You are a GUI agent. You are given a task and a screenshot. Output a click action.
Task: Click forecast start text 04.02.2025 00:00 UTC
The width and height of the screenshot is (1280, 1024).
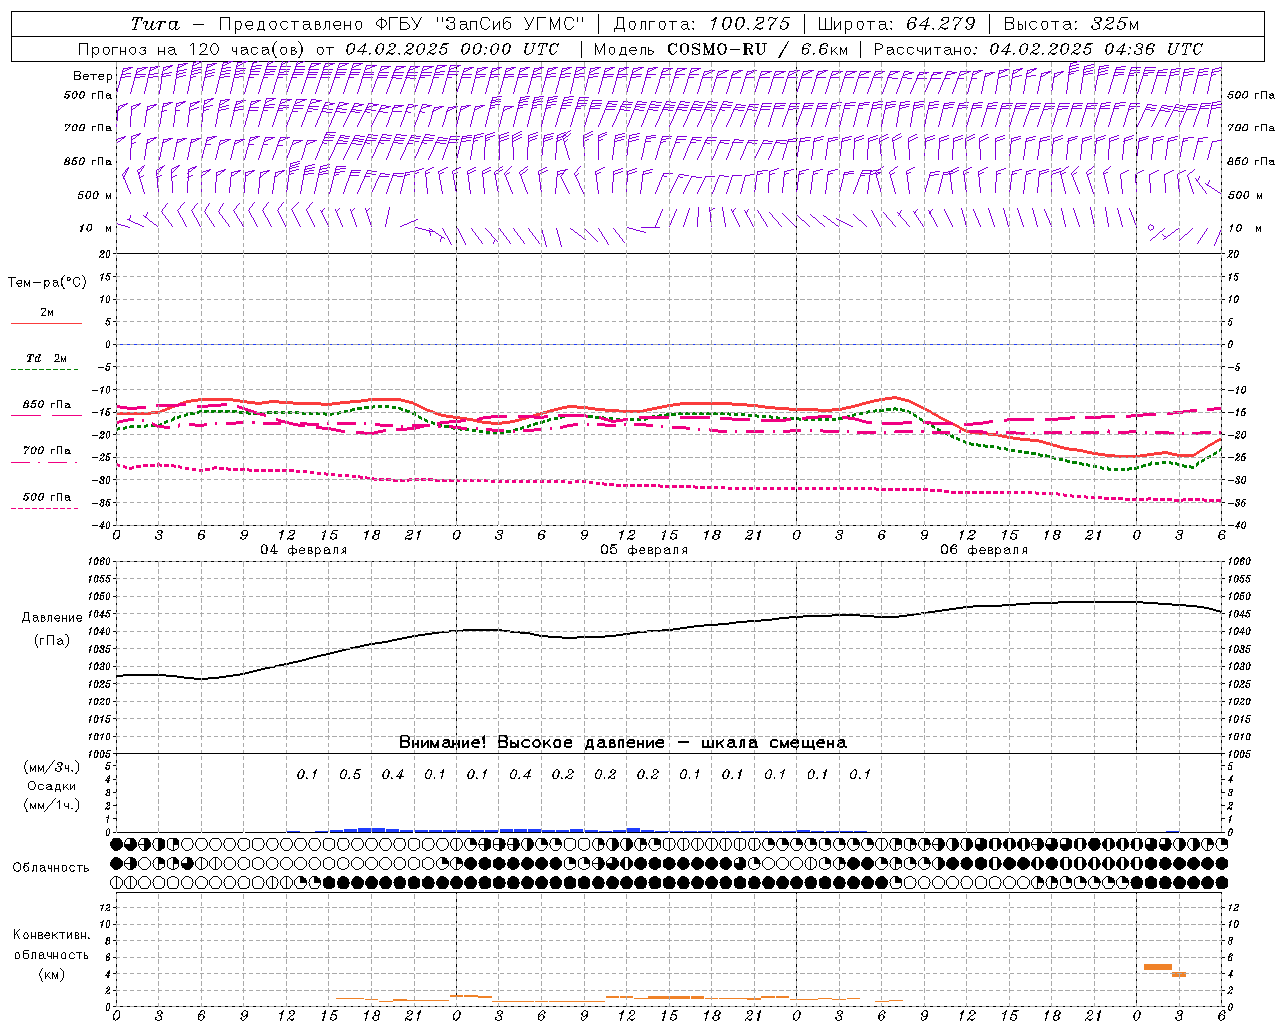point(452,49)
